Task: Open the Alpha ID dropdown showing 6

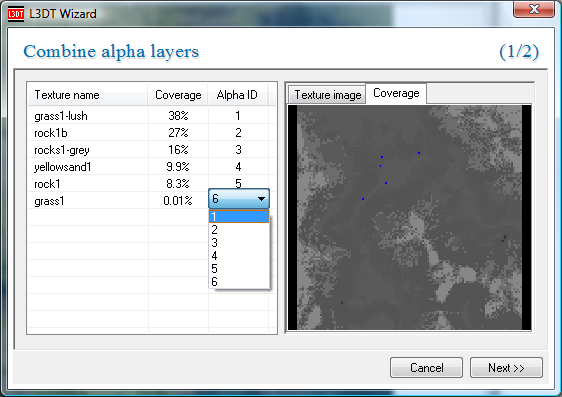Action: 239,198
